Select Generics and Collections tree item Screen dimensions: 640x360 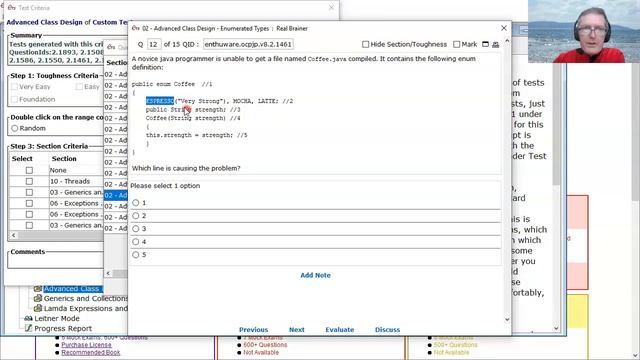point(85,298)
